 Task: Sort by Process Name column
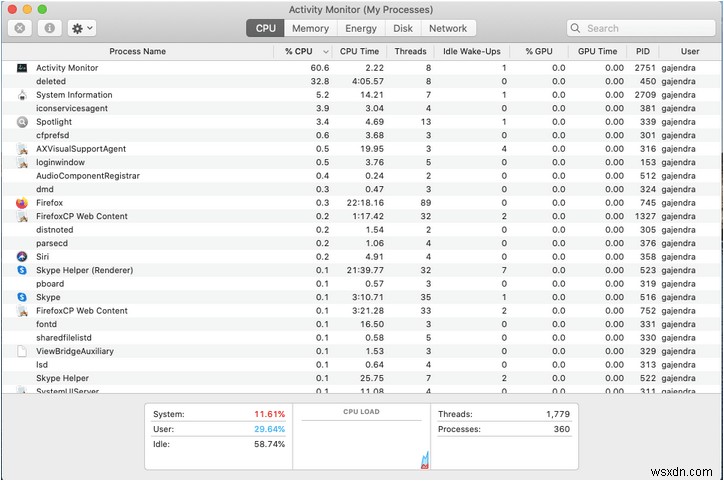point(138,52)
